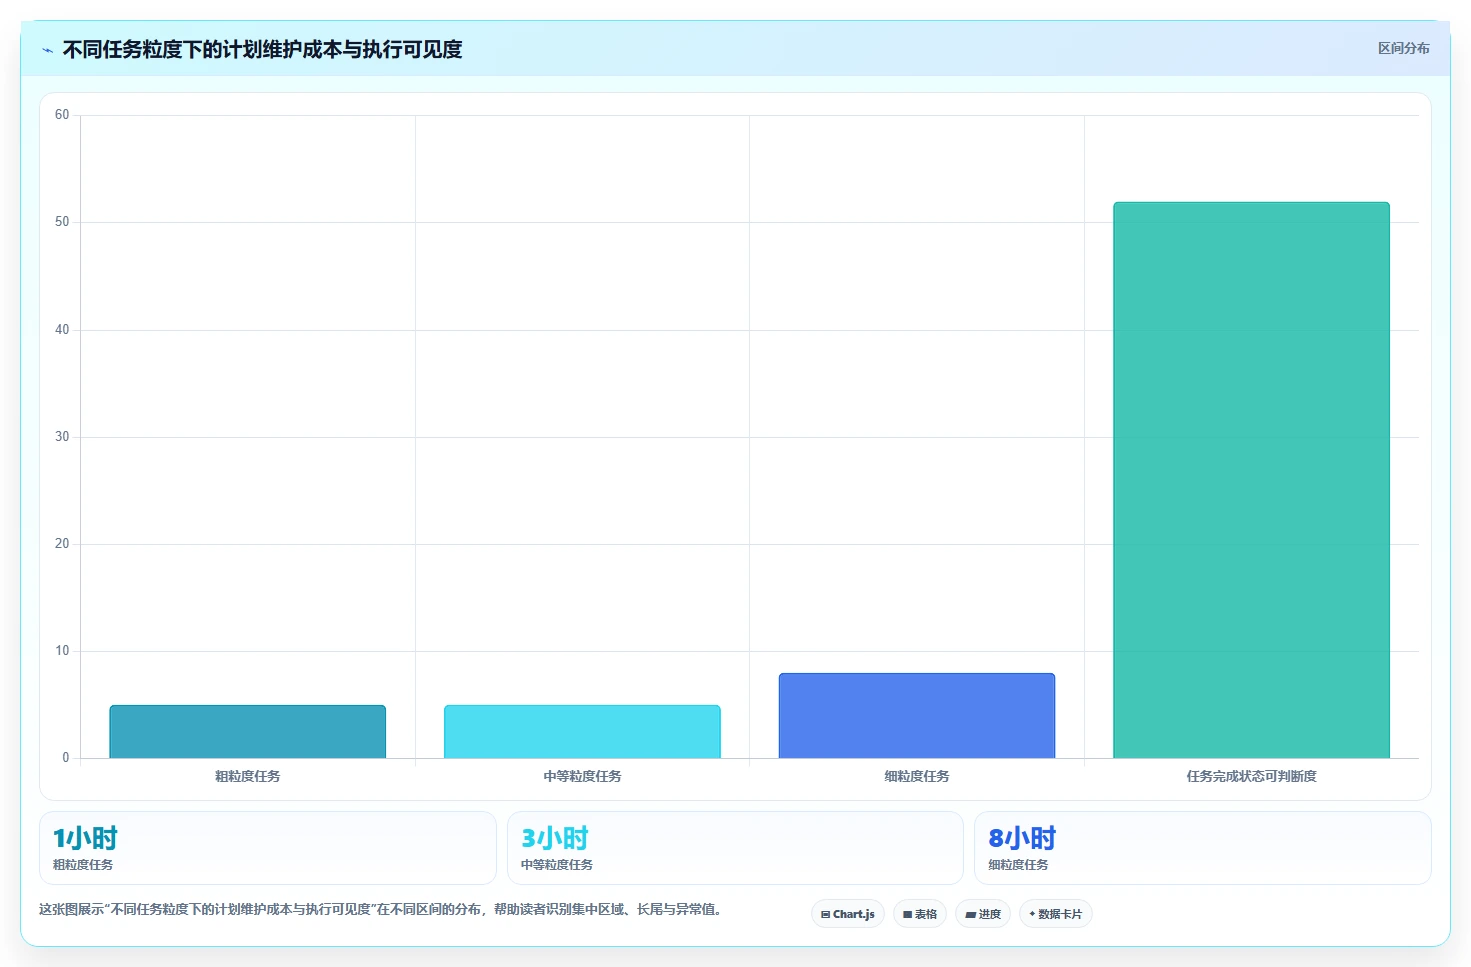Click the y-axis value 10
Viewport: 1471px width, 967px height.
(x=62, y=651)
